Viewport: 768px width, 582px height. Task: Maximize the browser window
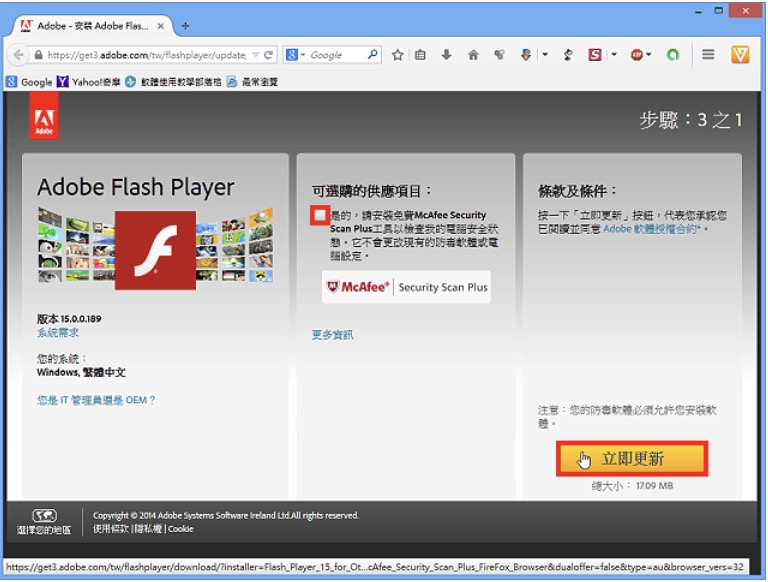[x=719, y=11]
